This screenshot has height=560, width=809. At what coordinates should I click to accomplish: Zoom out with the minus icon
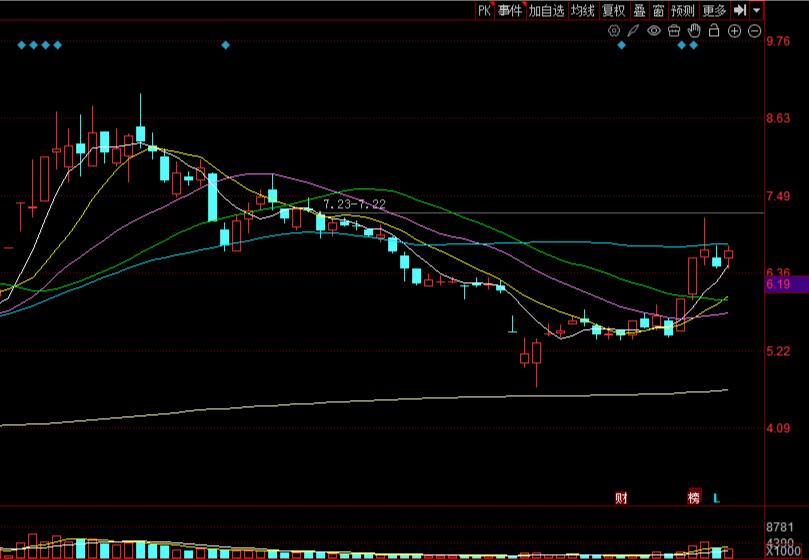(754, 31)
